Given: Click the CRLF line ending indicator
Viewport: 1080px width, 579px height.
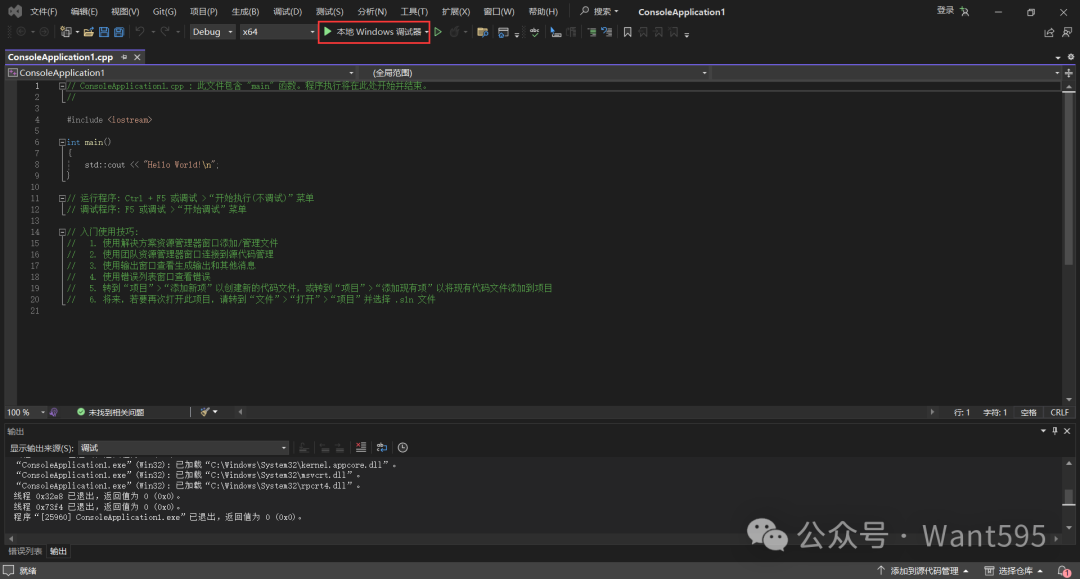Looking at the screenshot, I should [1059, 412].
